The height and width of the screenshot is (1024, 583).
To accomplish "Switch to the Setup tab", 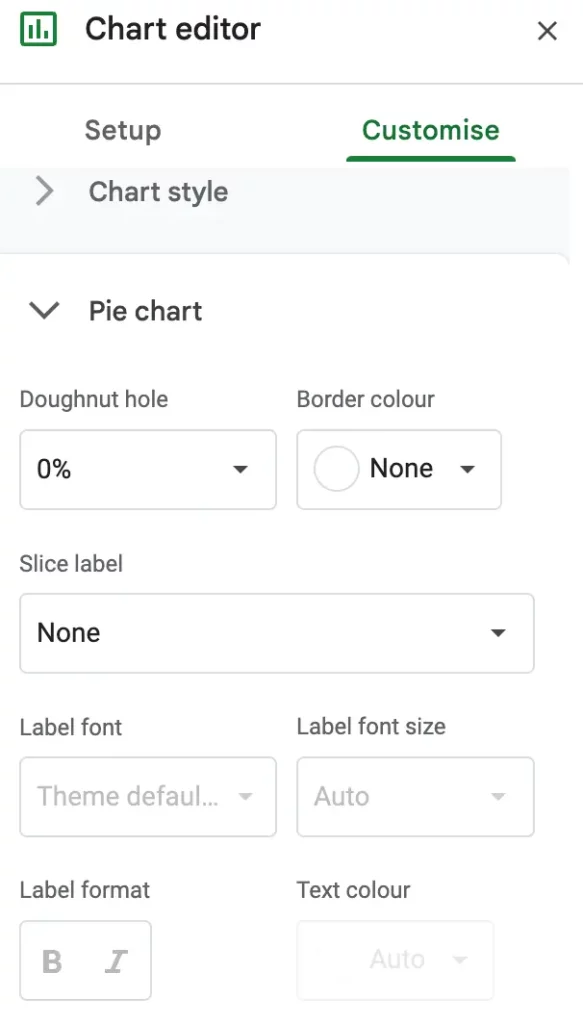I will coord(122,130).
